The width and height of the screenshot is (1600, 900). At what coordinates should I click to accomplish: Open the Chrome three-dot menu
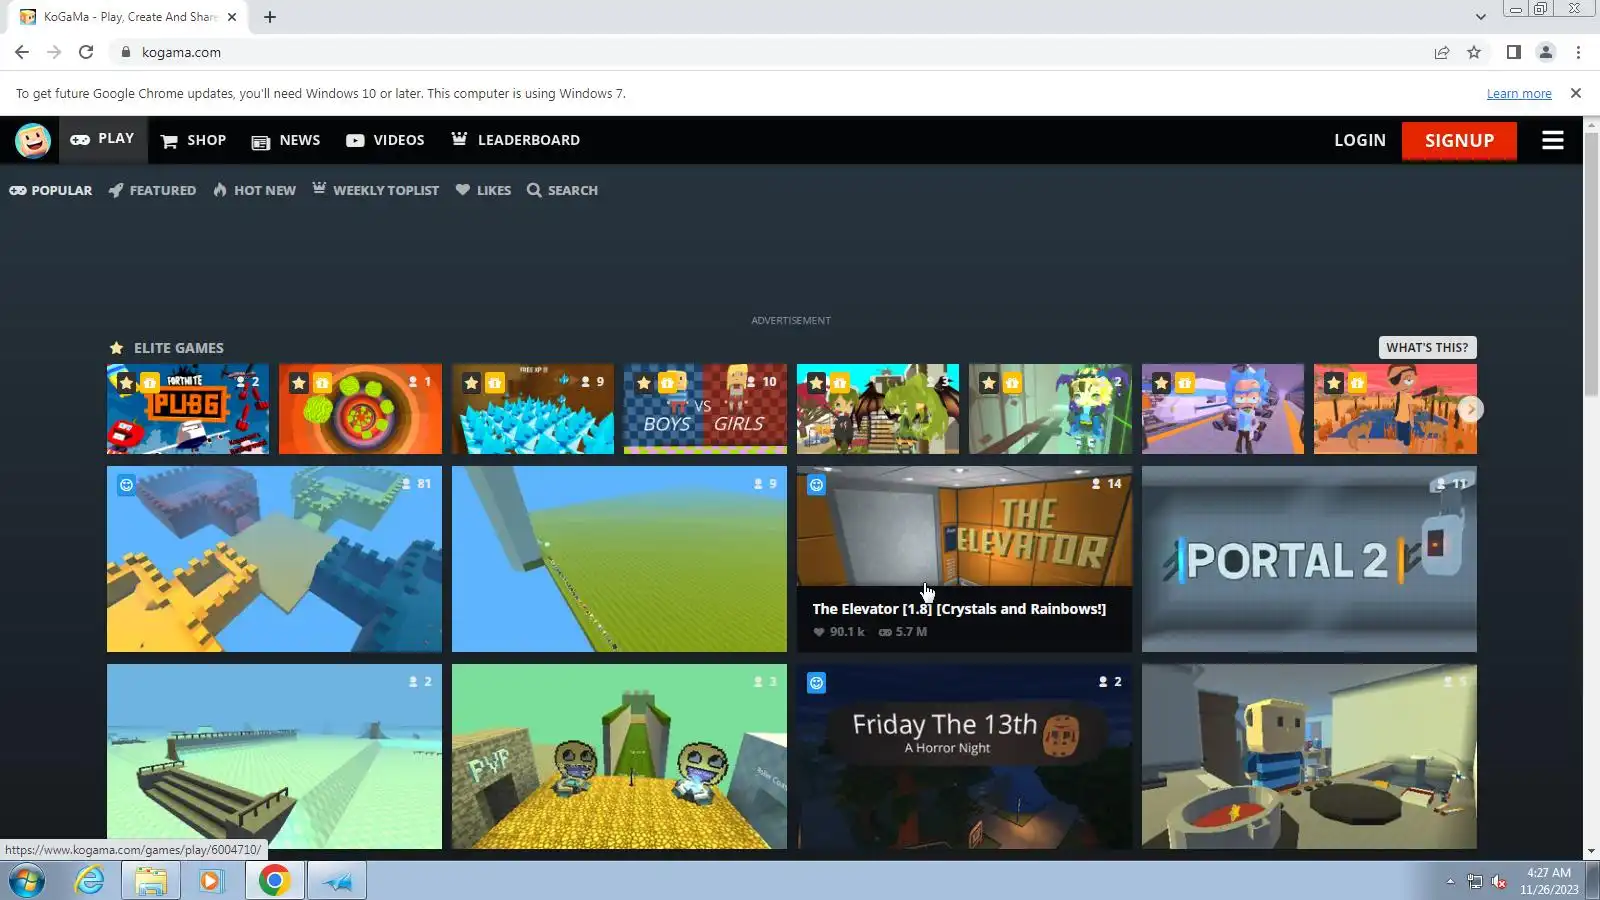point(1578,52)
